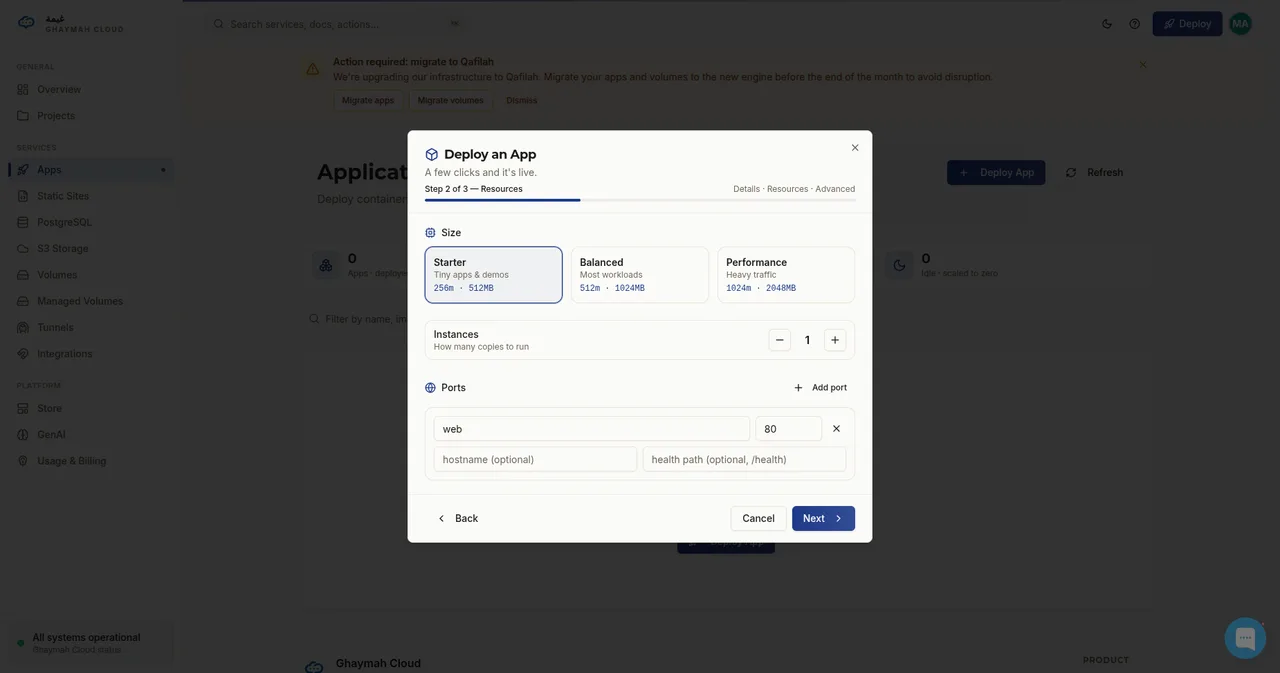Click the Overview grid icon
Viewport: 1280px width, 673px height.
(23, 90)
